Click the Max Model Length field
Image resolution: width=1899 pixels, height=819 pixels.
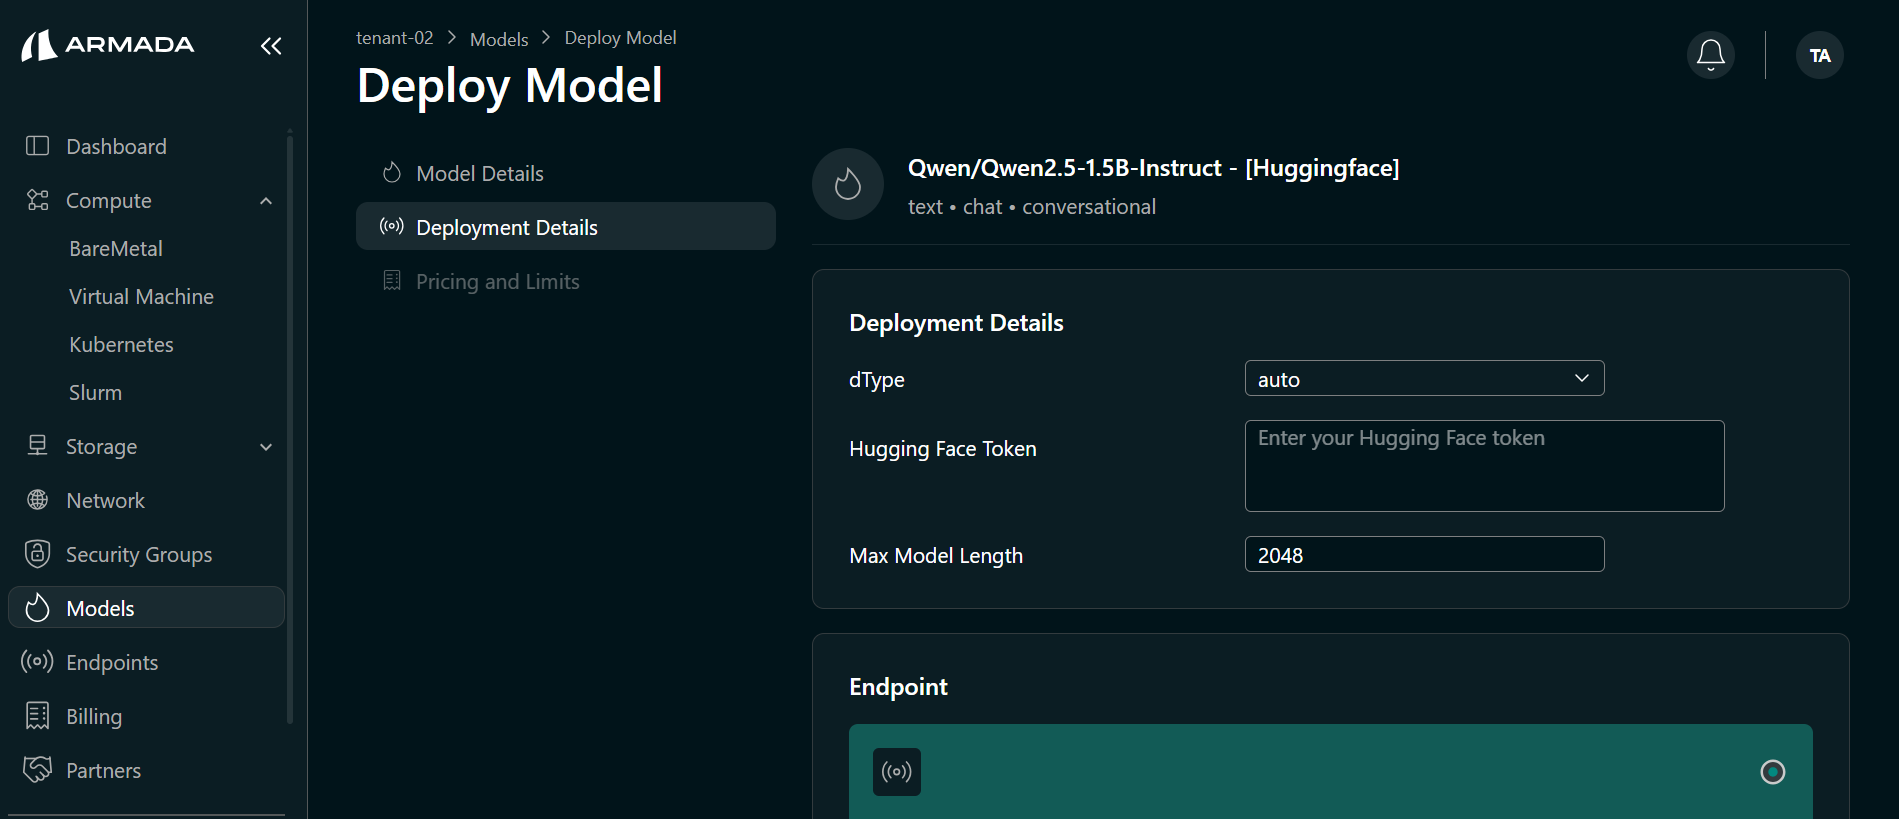1424,554
